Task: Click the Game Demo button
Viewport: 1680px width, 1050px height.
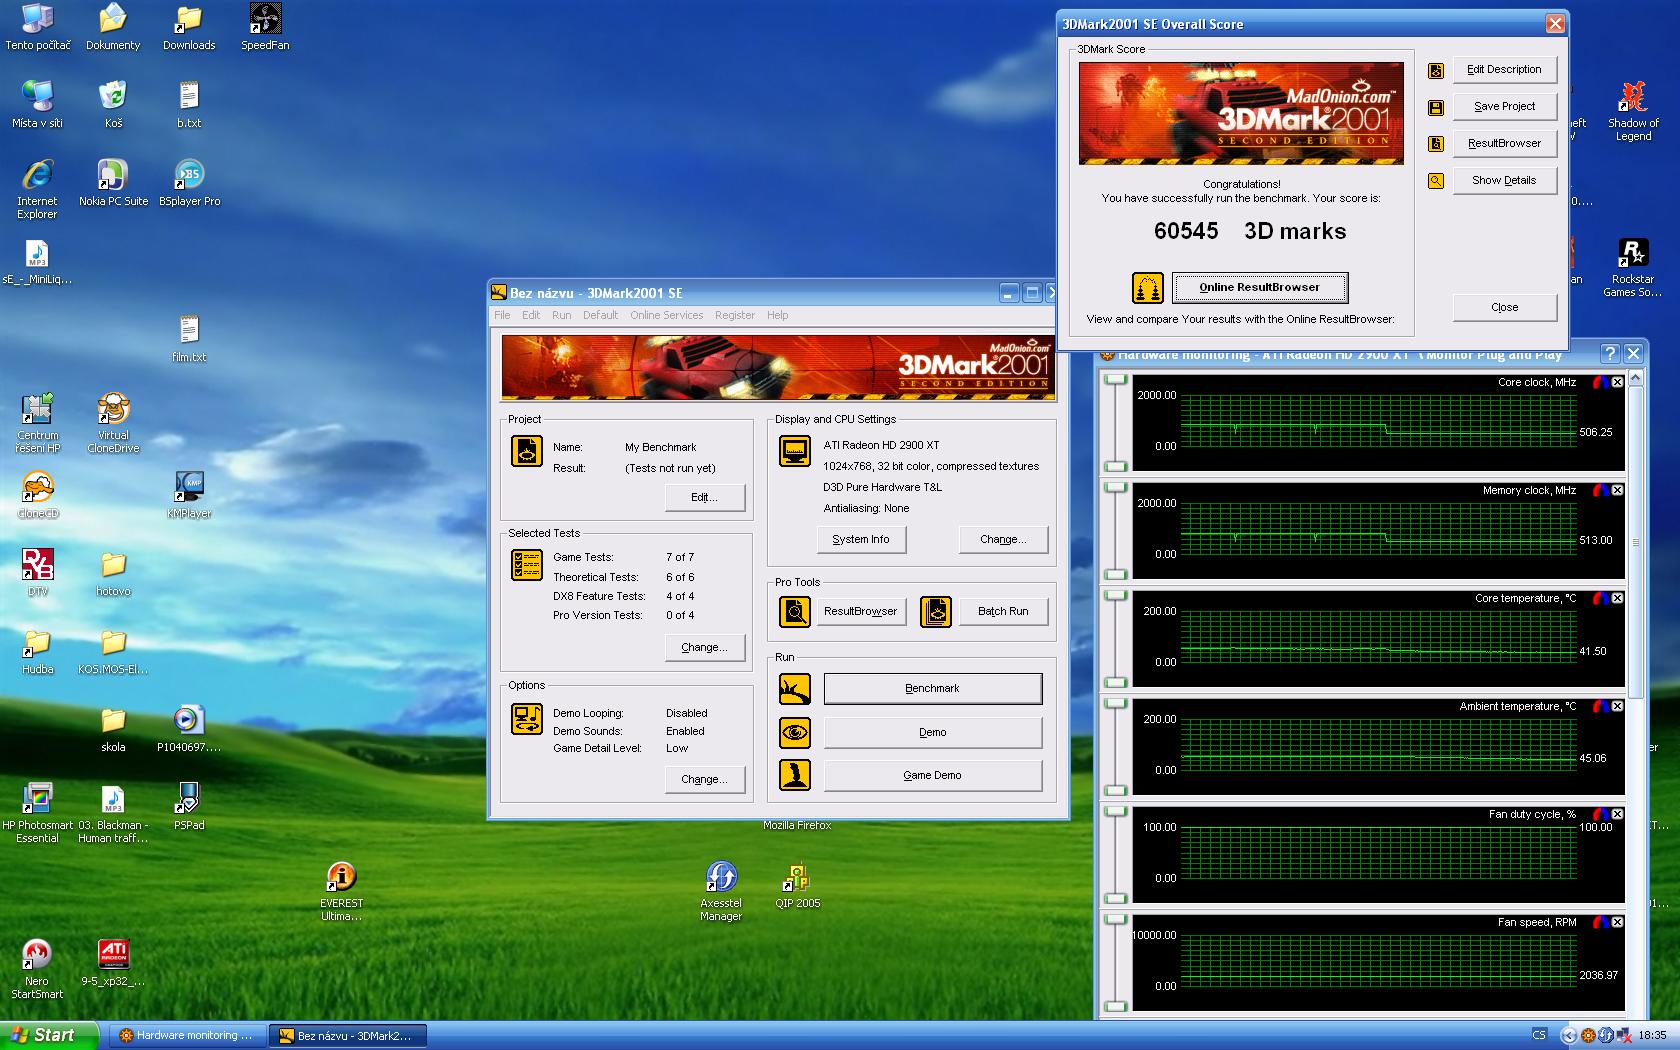Action: point(932,775)
